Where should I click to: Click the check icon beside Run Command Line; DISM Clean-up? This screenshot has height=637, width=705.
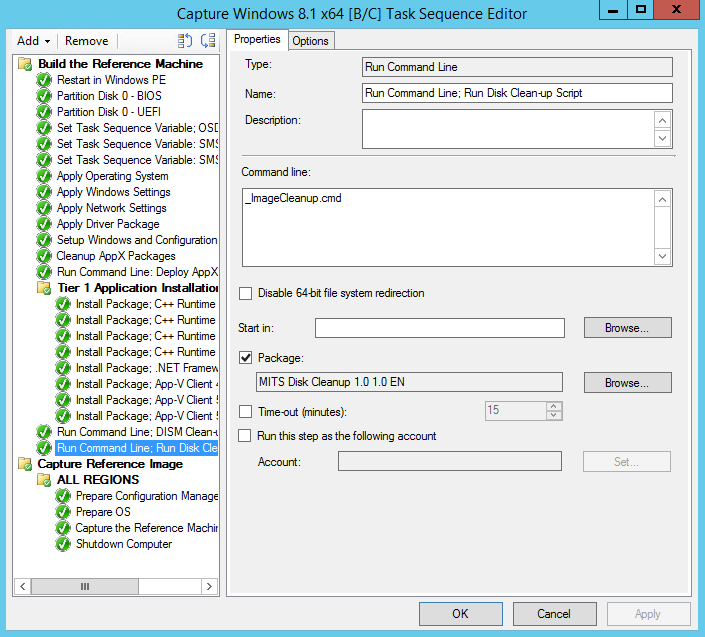(44, 432)
